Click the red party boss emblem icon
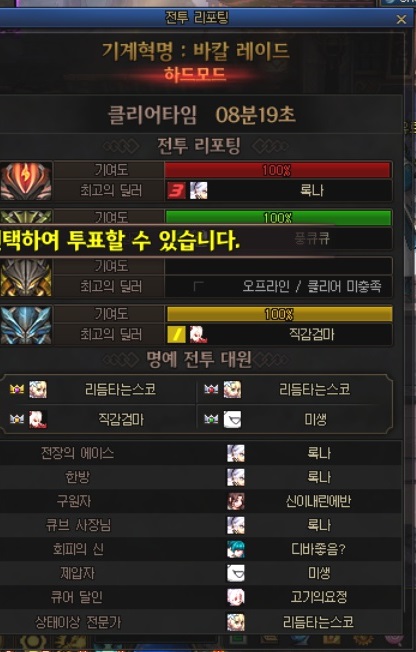This screenshot has width=416, height=652. coord(26,181)
